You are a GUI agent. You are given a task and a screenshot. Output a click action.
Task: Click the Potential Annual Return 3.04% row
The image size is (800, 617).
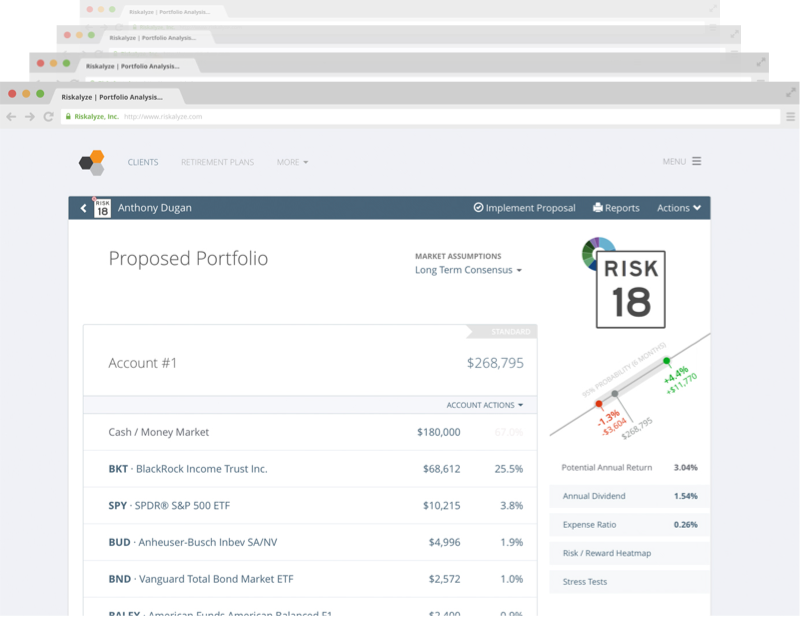(630, 467)
